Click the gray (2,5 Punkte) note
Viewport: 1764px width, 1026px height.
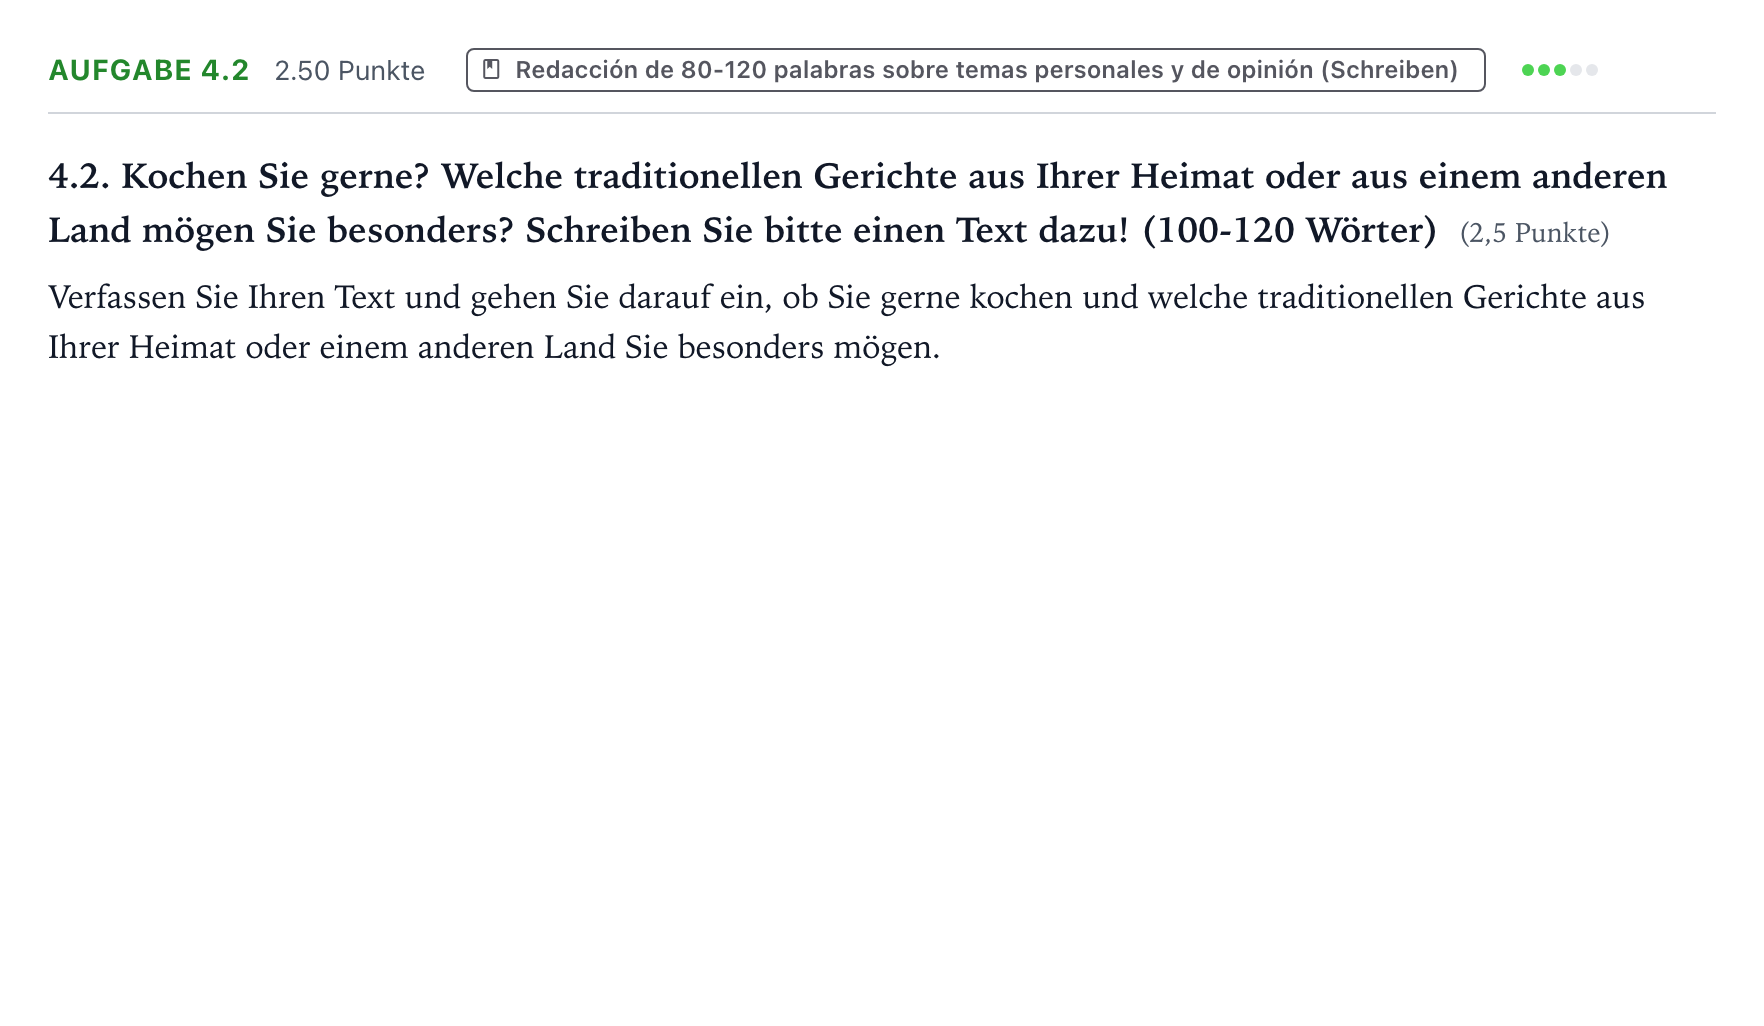click(x=1534, y=233)
